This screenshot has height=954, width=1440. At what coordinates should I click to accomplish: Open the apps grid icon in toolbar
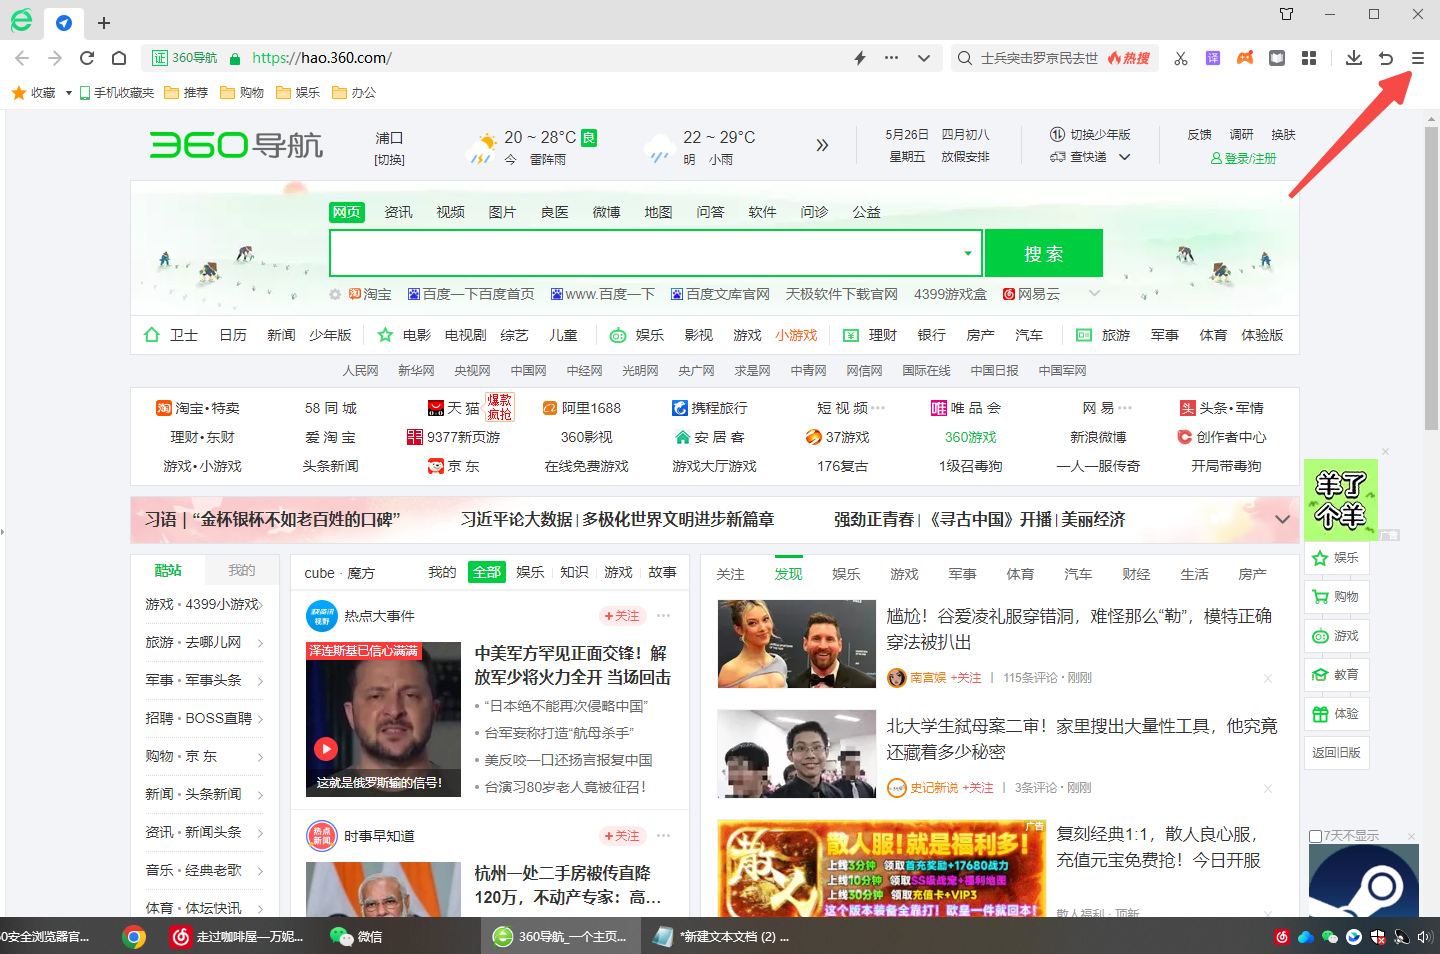(x=1309, y=58)
